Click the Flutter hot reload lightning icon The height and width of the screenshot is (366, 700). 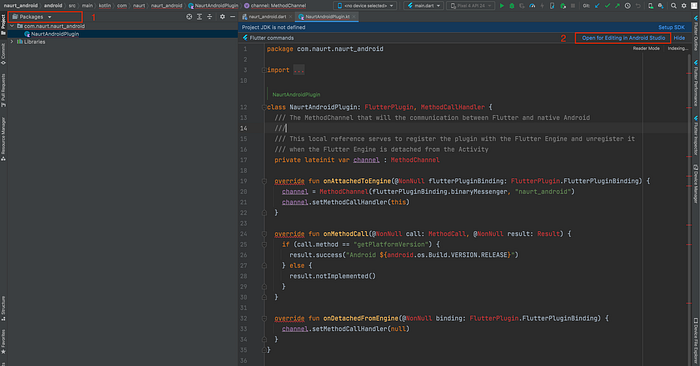[542, 6]
